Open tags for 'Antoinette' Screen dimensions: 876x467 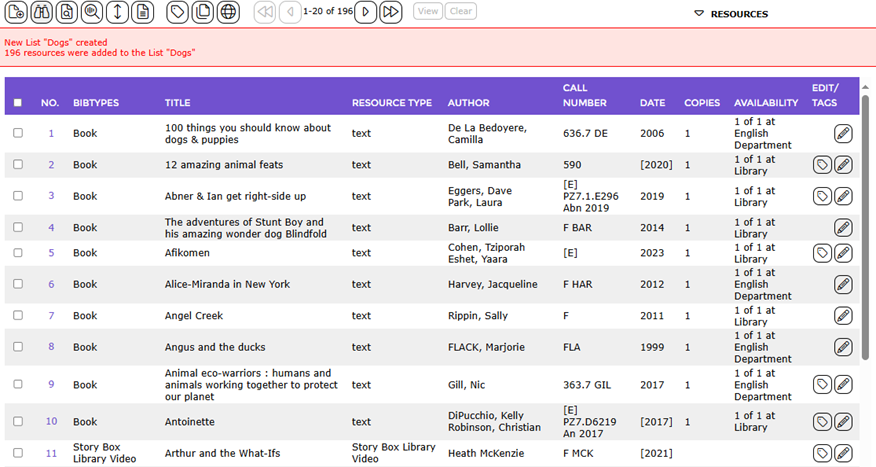point(822,422)
